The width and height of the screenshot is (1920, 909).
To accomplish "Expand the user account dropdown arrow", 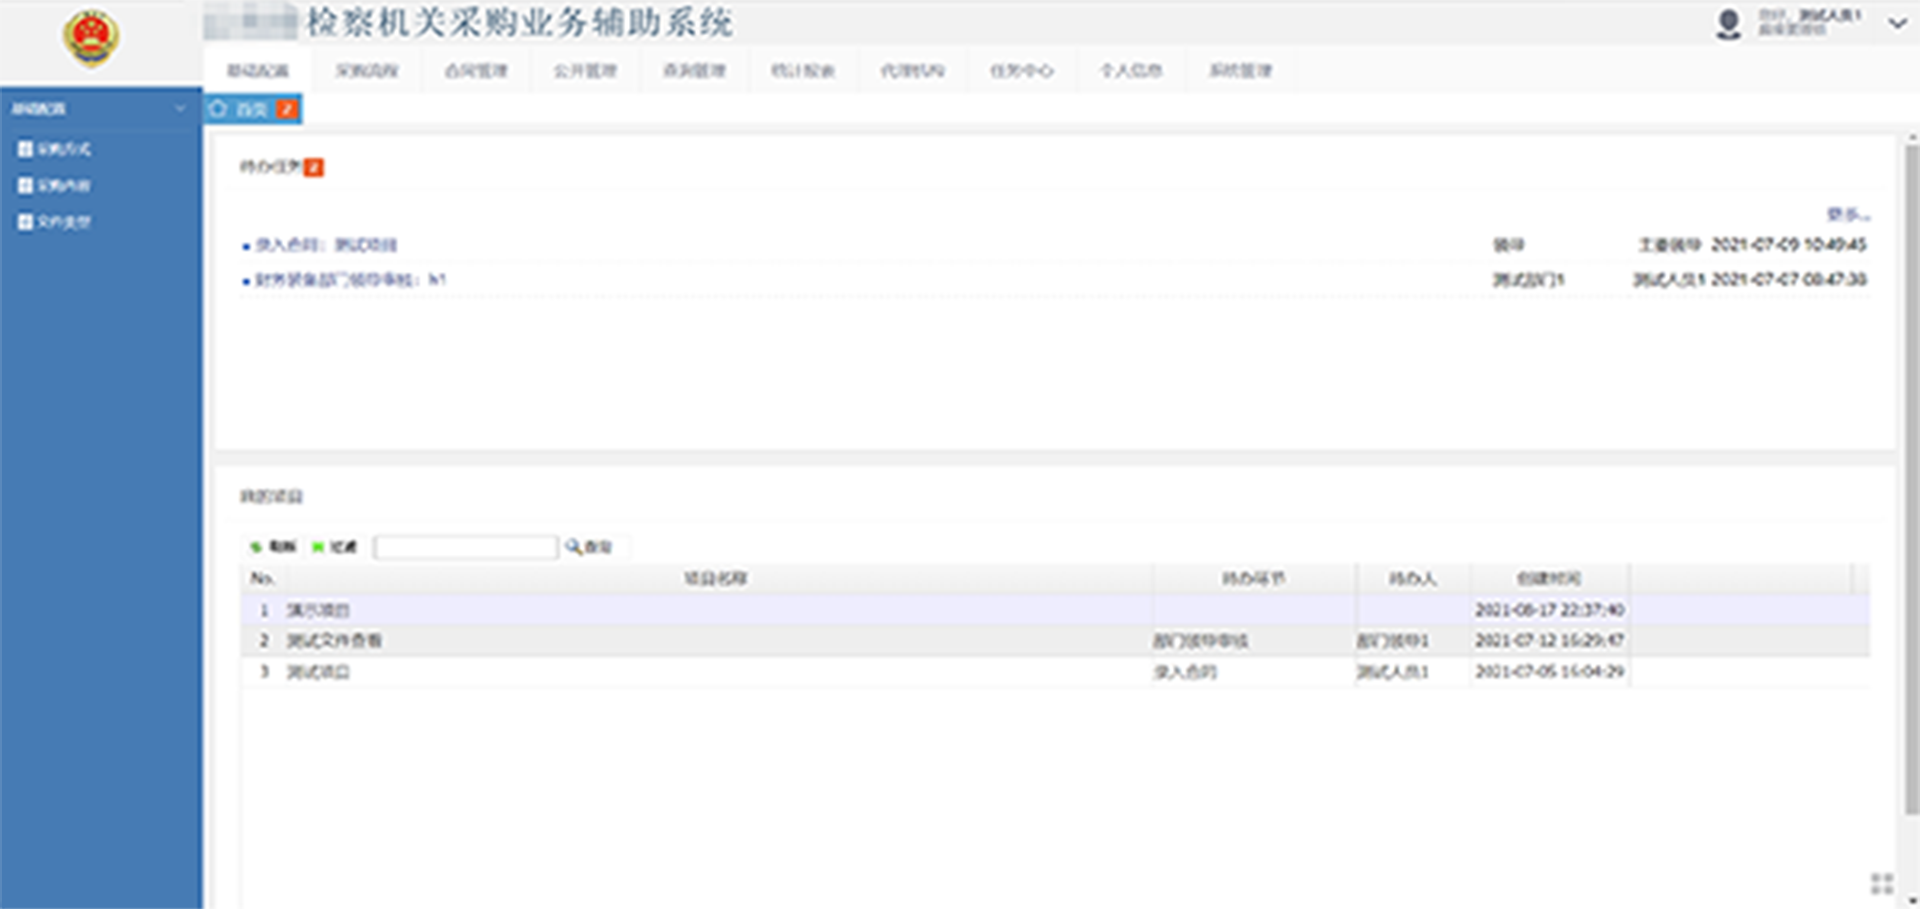I will click(1896, 24).
